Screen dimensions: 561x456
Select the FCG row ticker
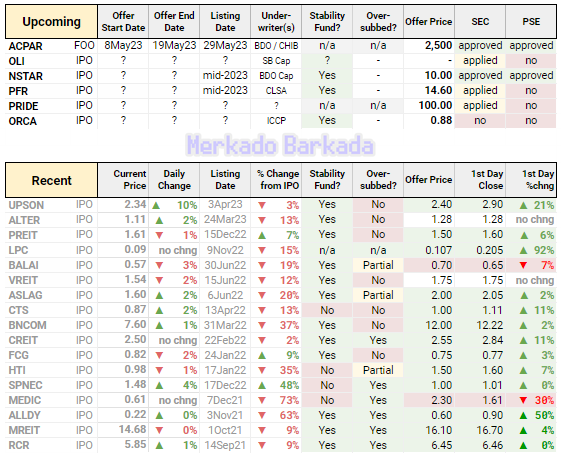point(18,356)
